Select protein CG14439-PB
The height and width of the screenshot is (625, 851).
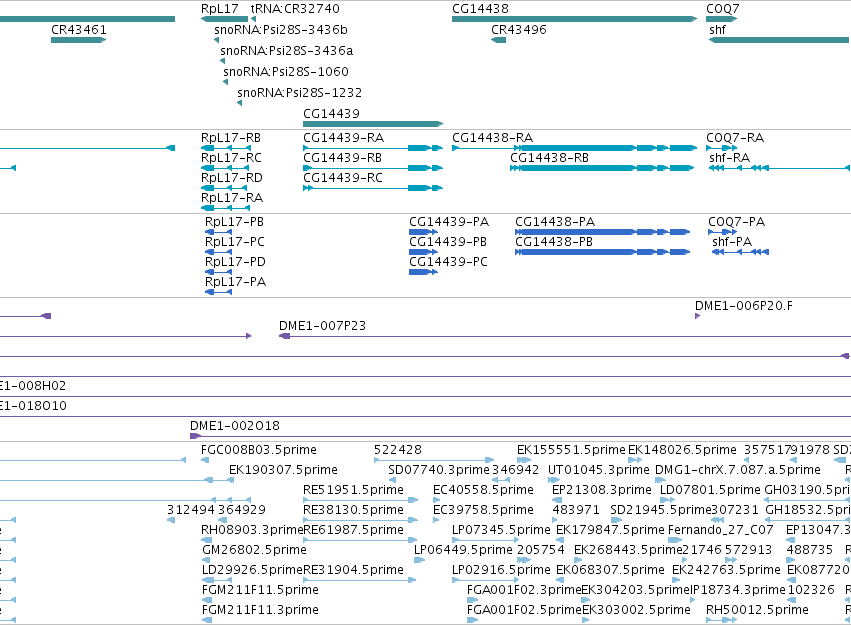click(x=448, y=242)
